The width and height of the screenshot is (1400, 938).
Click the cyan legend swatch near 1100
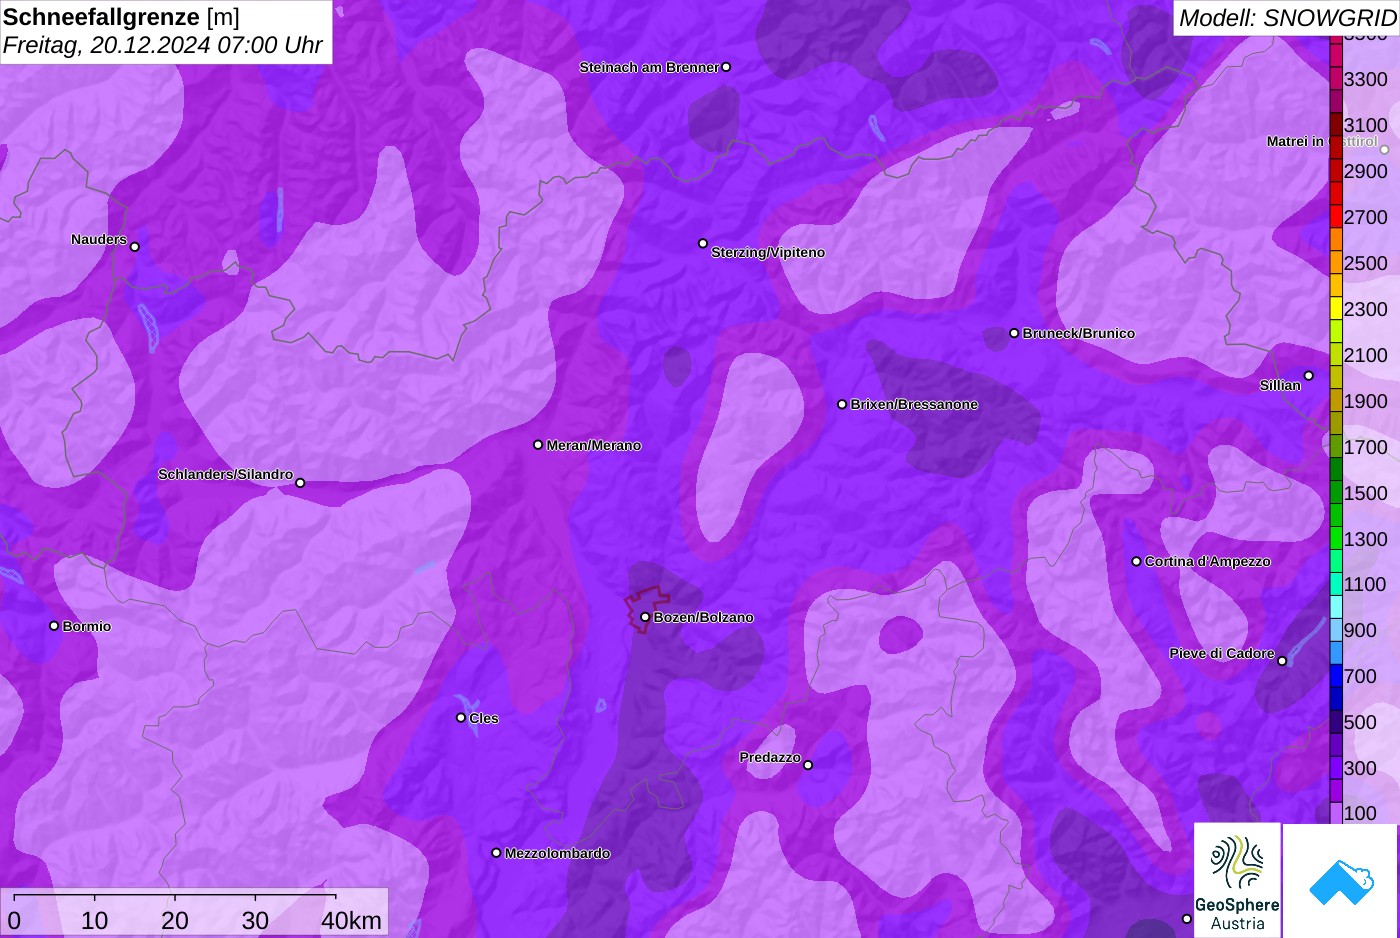coord(1336,584)
